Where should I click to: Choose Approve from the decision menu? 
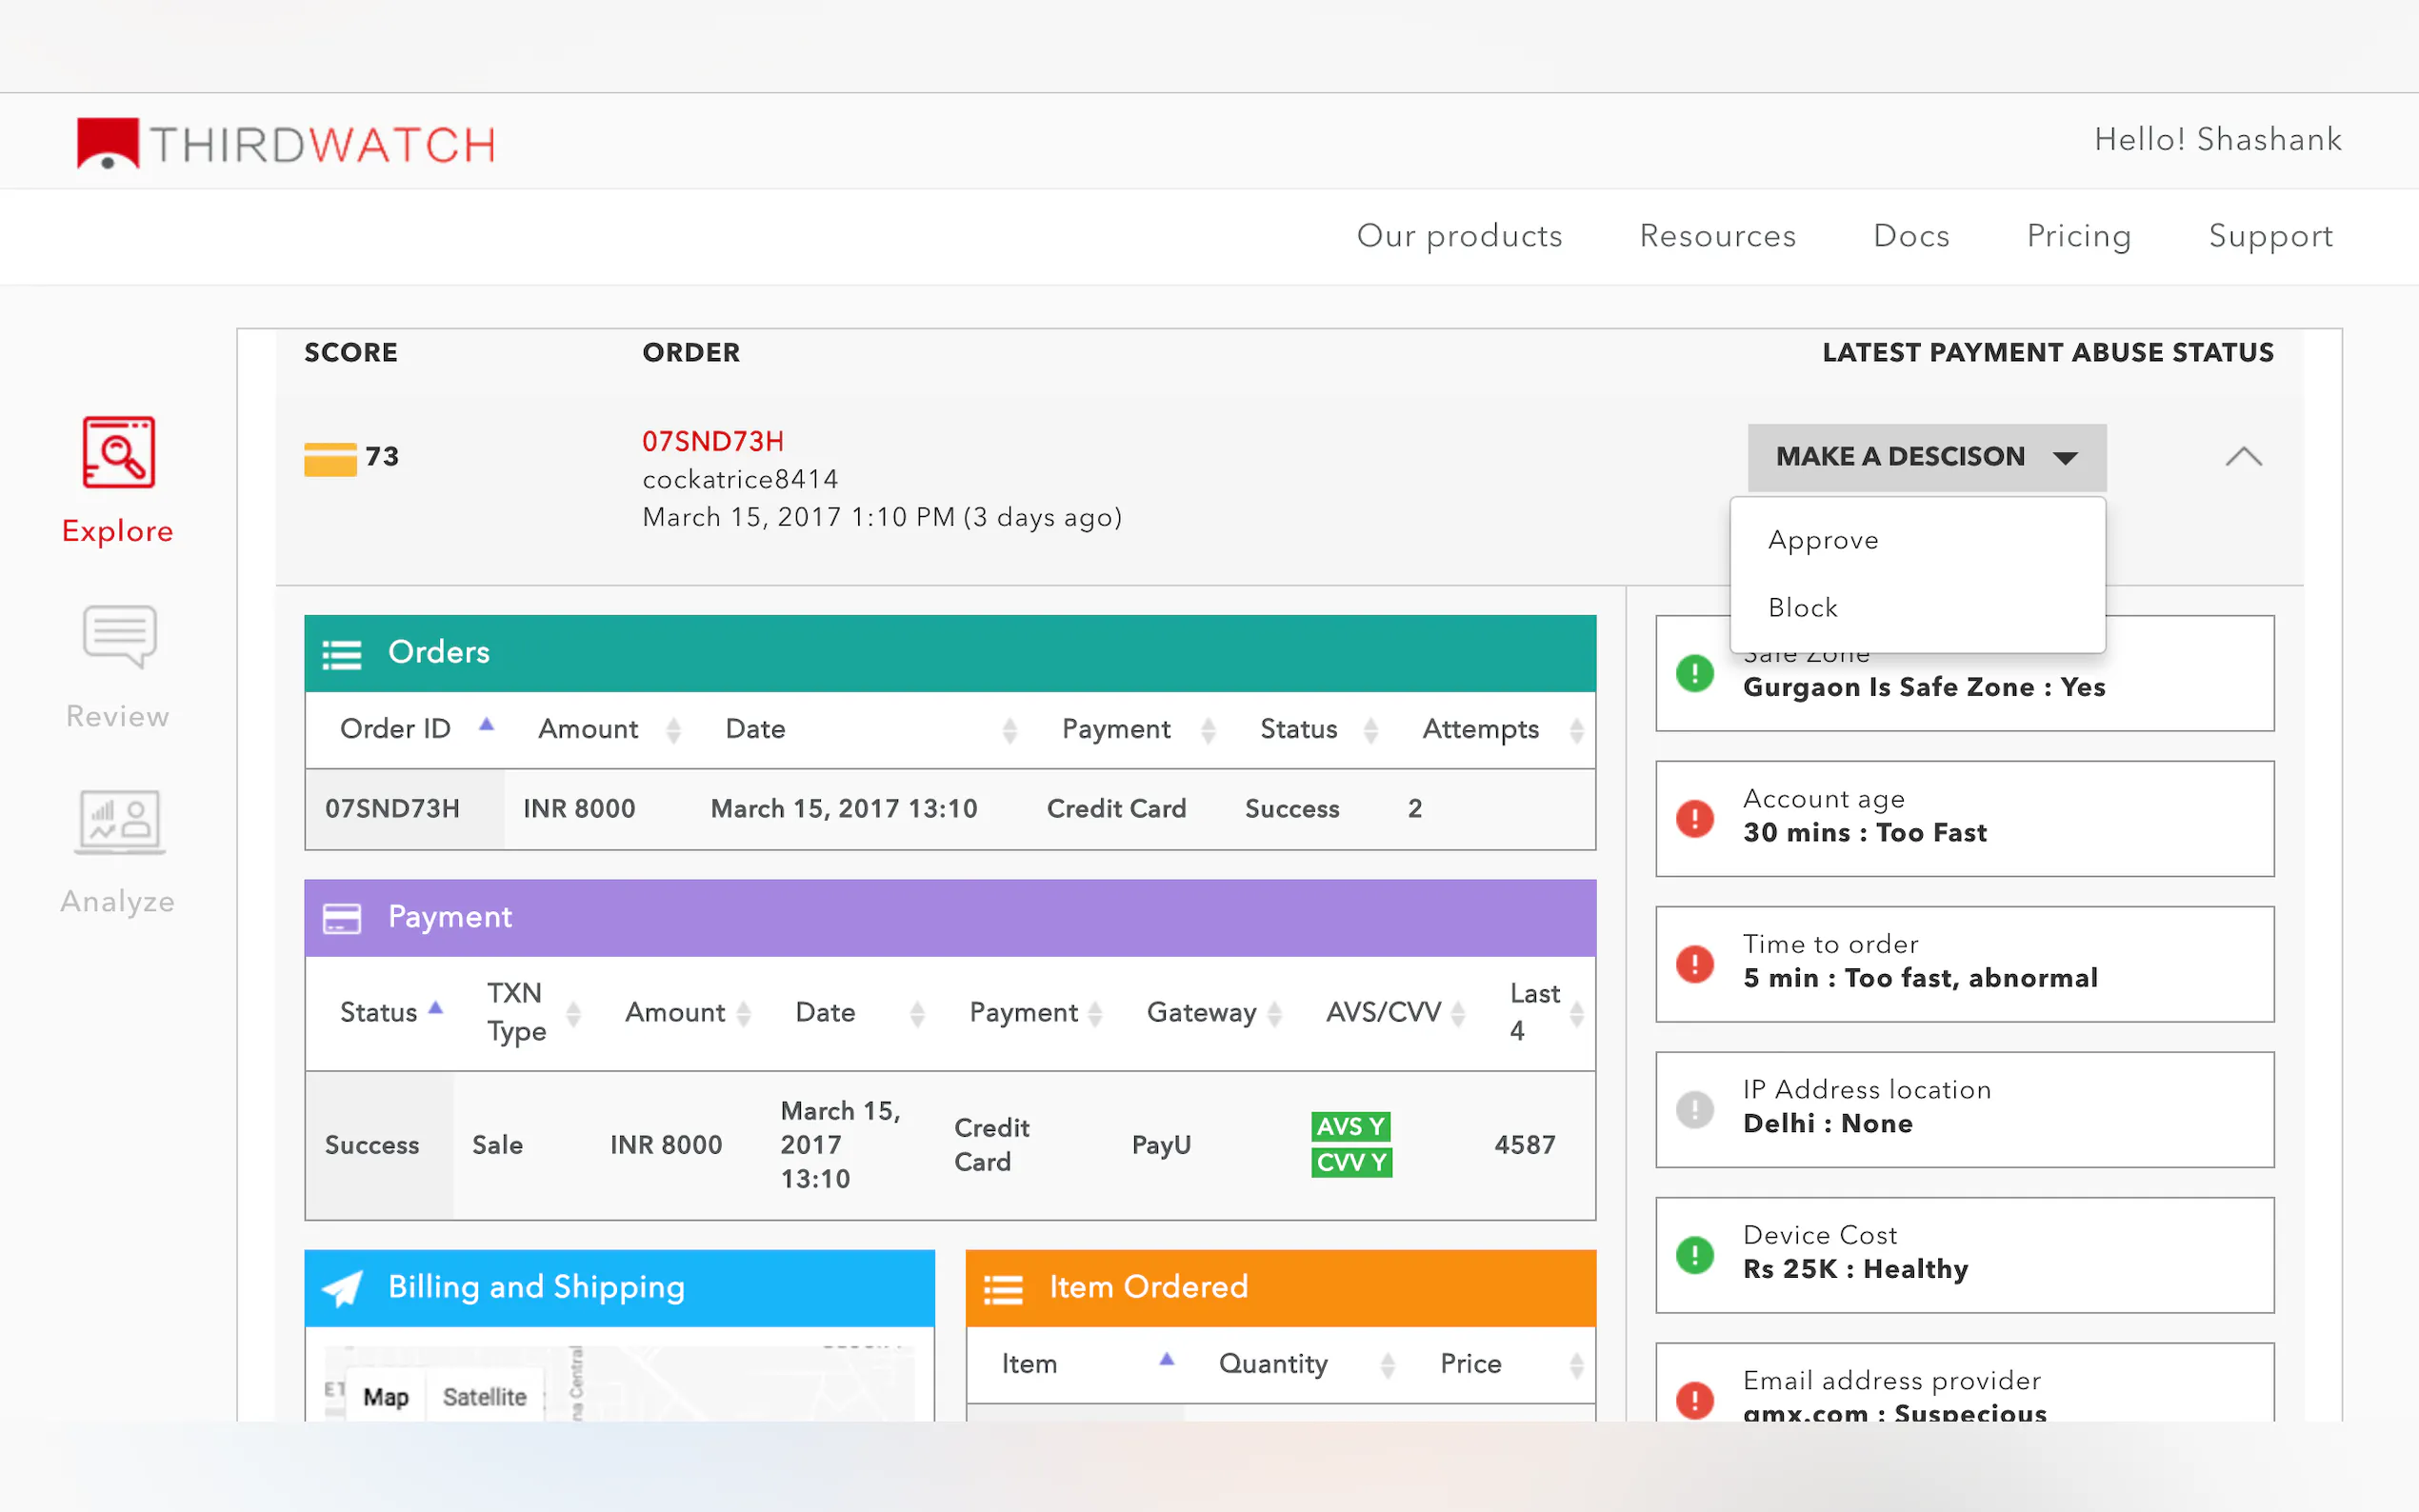tap(1822, 540)
